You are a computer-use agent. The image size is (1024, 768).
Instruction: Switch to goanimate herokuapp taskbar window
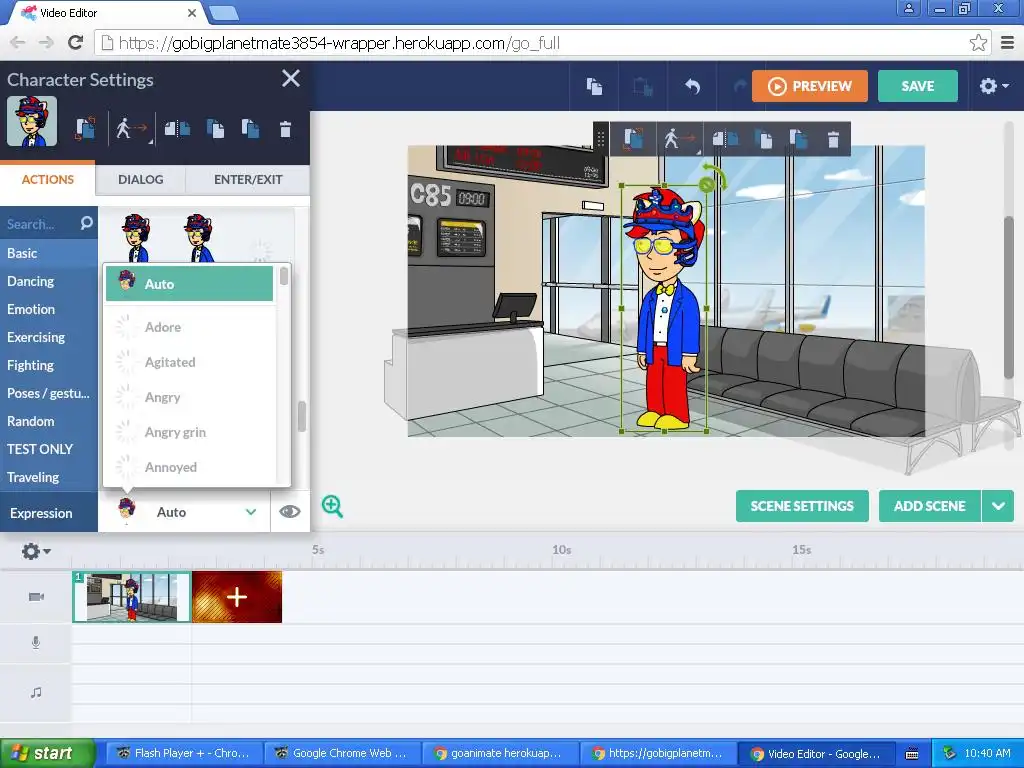tap(500, 753)
